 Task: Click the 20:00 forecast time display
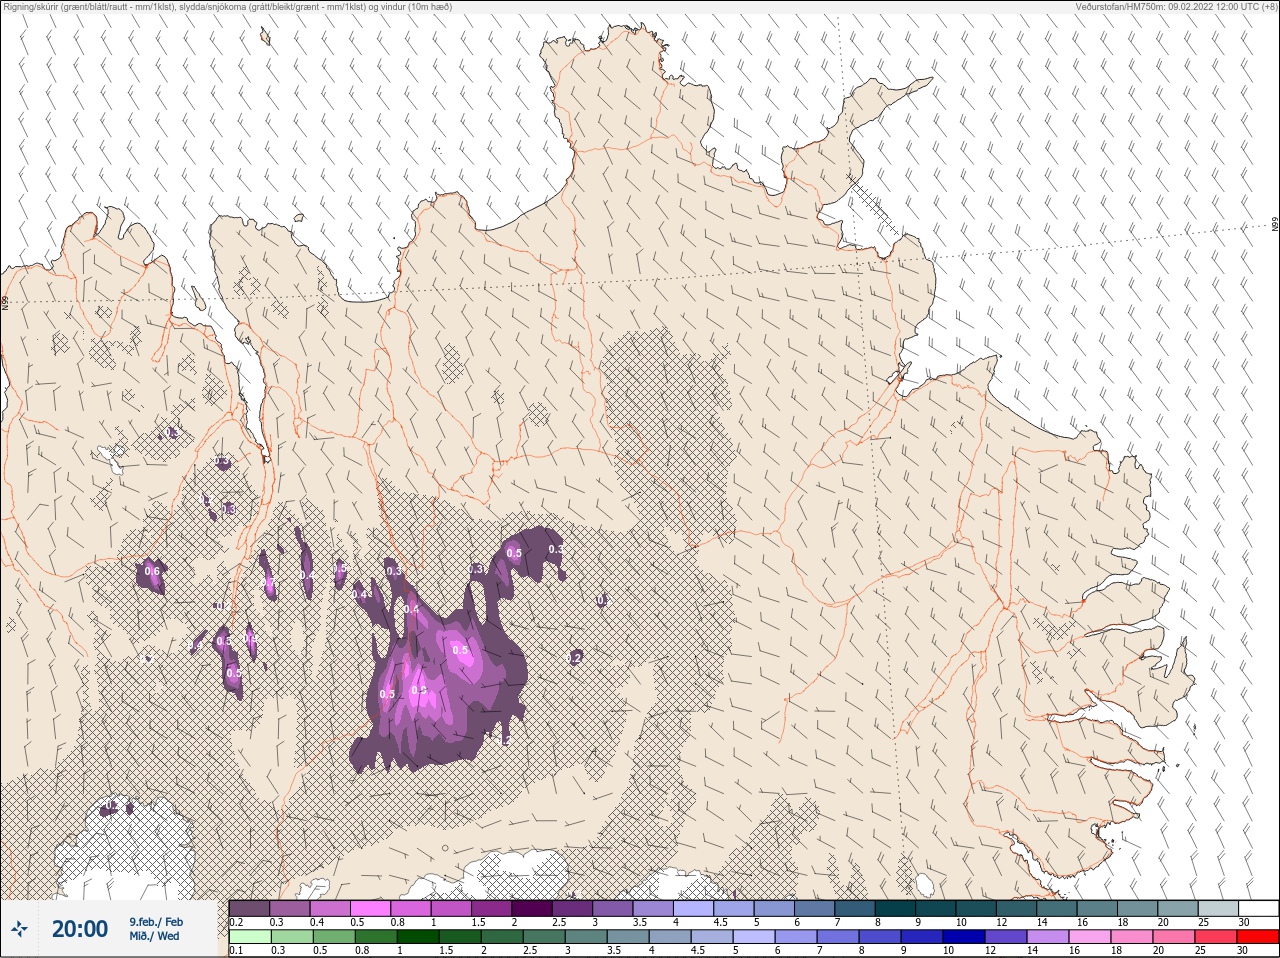(80, 929)
